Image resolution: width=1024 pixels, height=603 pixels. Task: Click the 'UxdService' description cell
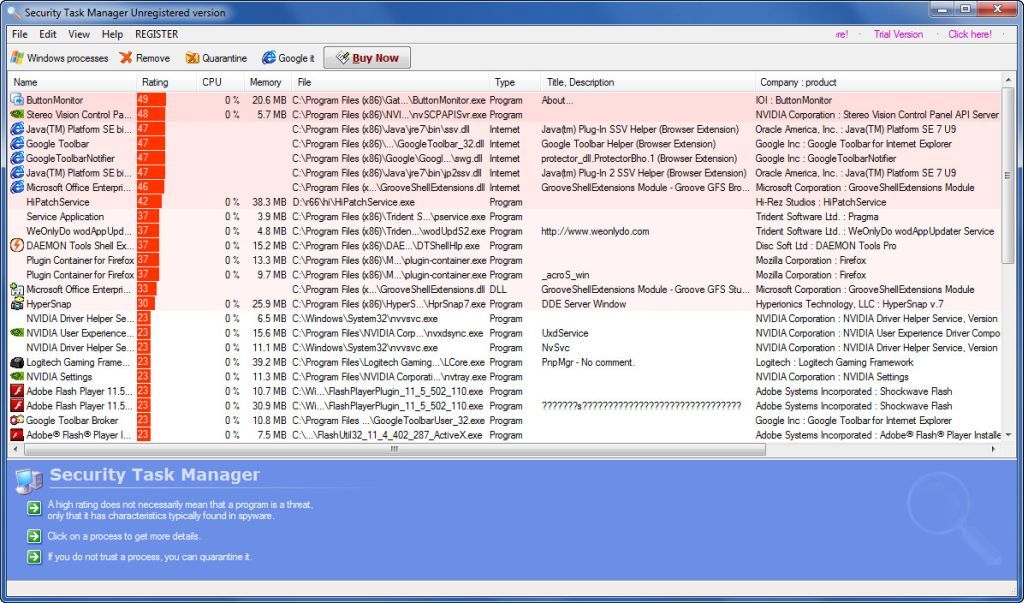click(x=565, y=333)
